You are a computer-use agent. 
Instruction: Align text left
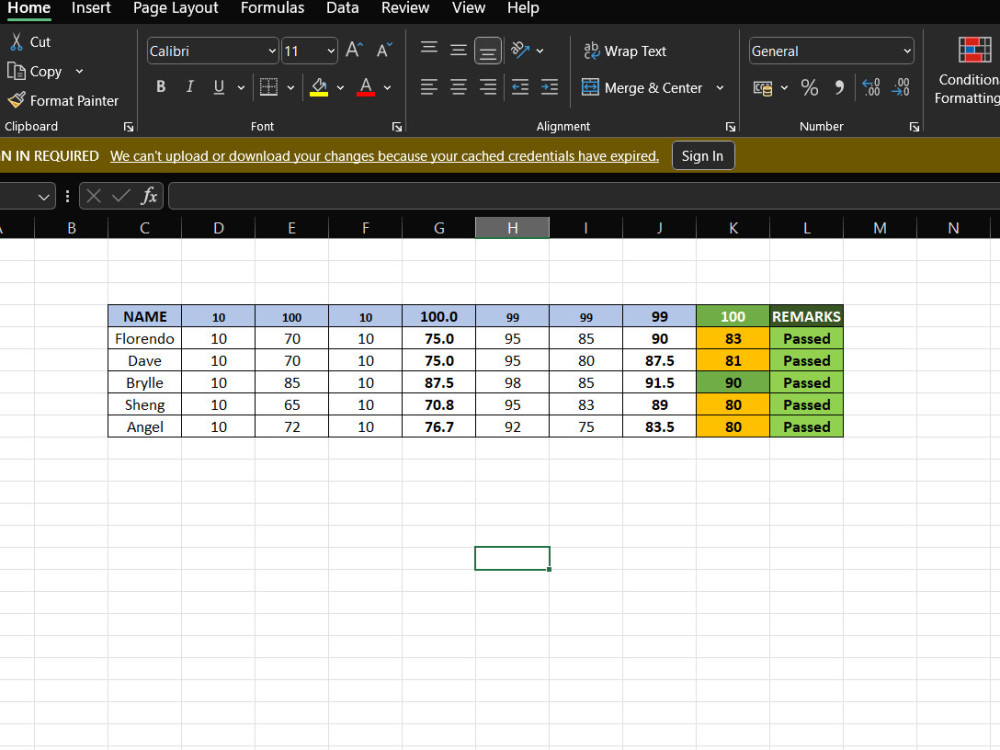click(429, 87)
